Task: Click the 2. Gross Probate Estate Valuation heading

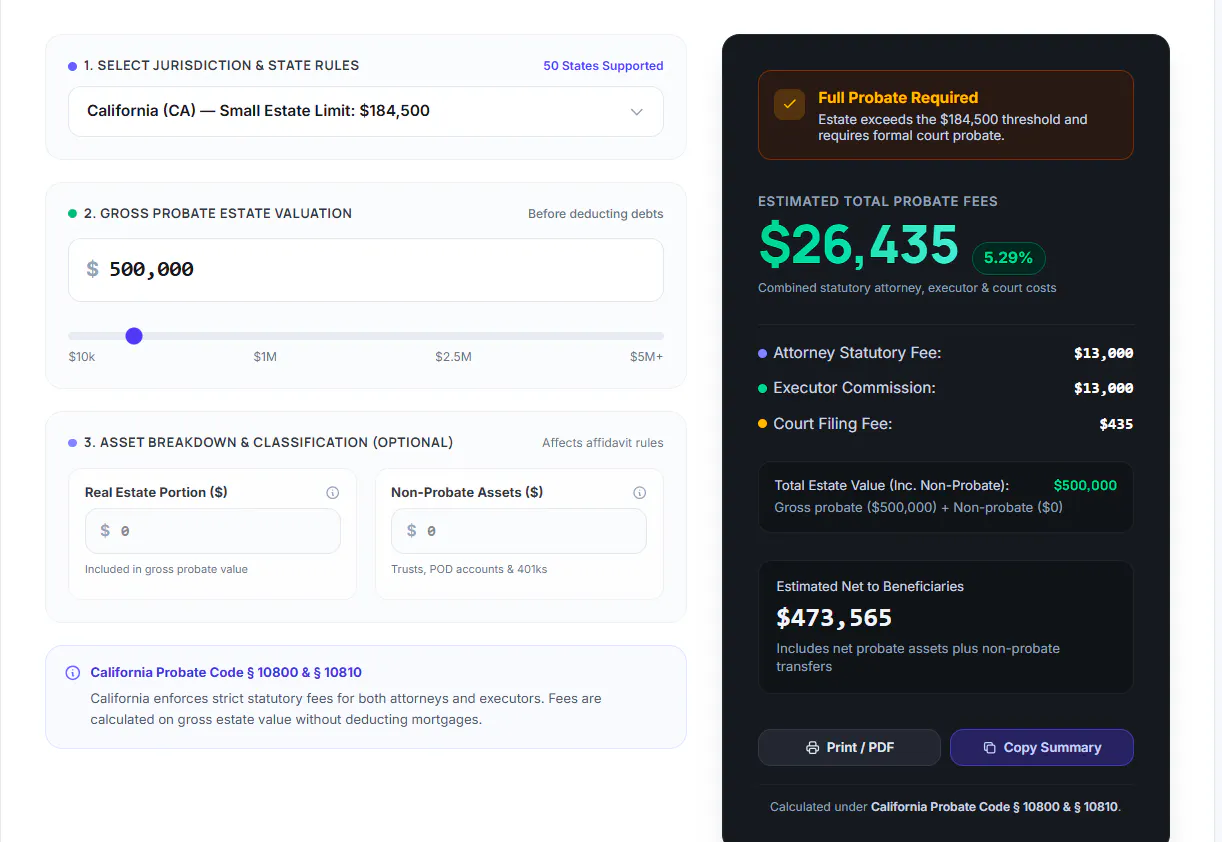Action: pos(218,214)
